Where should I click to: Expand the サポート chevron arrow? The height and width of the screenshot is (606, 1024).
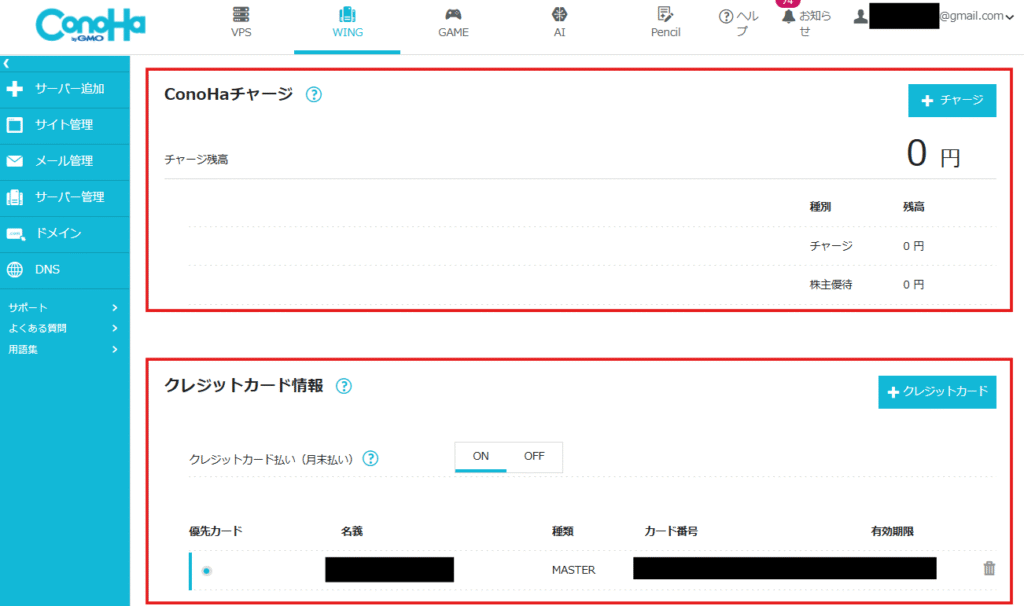click(115, 308)
